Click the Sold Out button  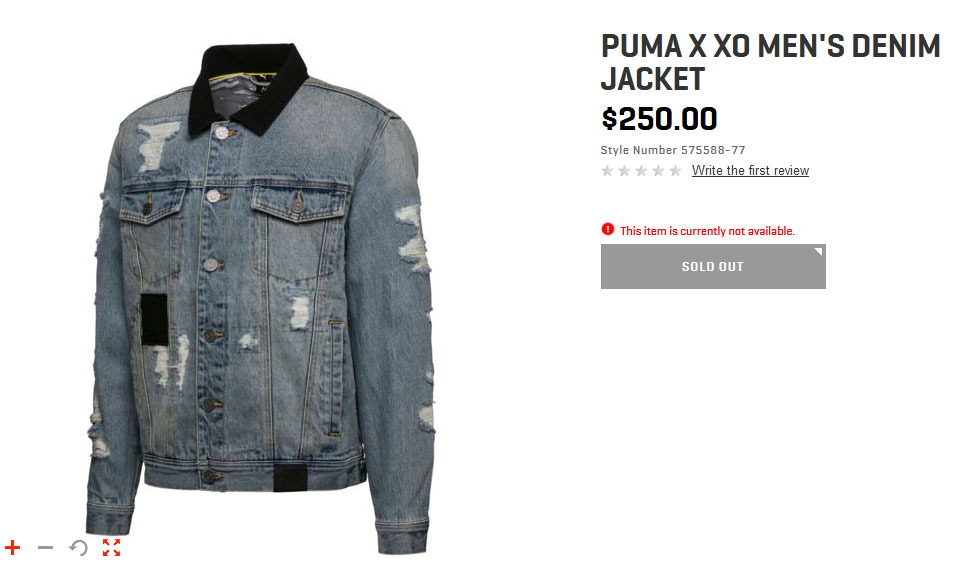[713, 267]
